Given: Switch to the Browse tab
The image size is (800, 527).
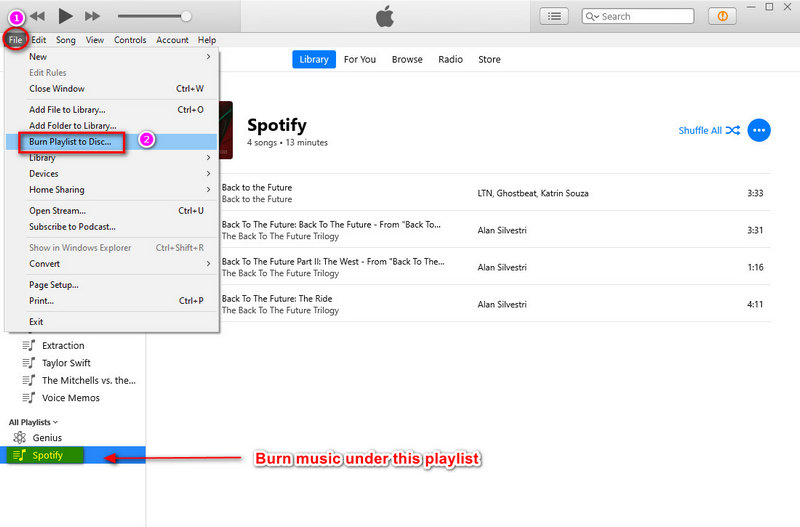Looking at the screenshot, I should point(407,59).
